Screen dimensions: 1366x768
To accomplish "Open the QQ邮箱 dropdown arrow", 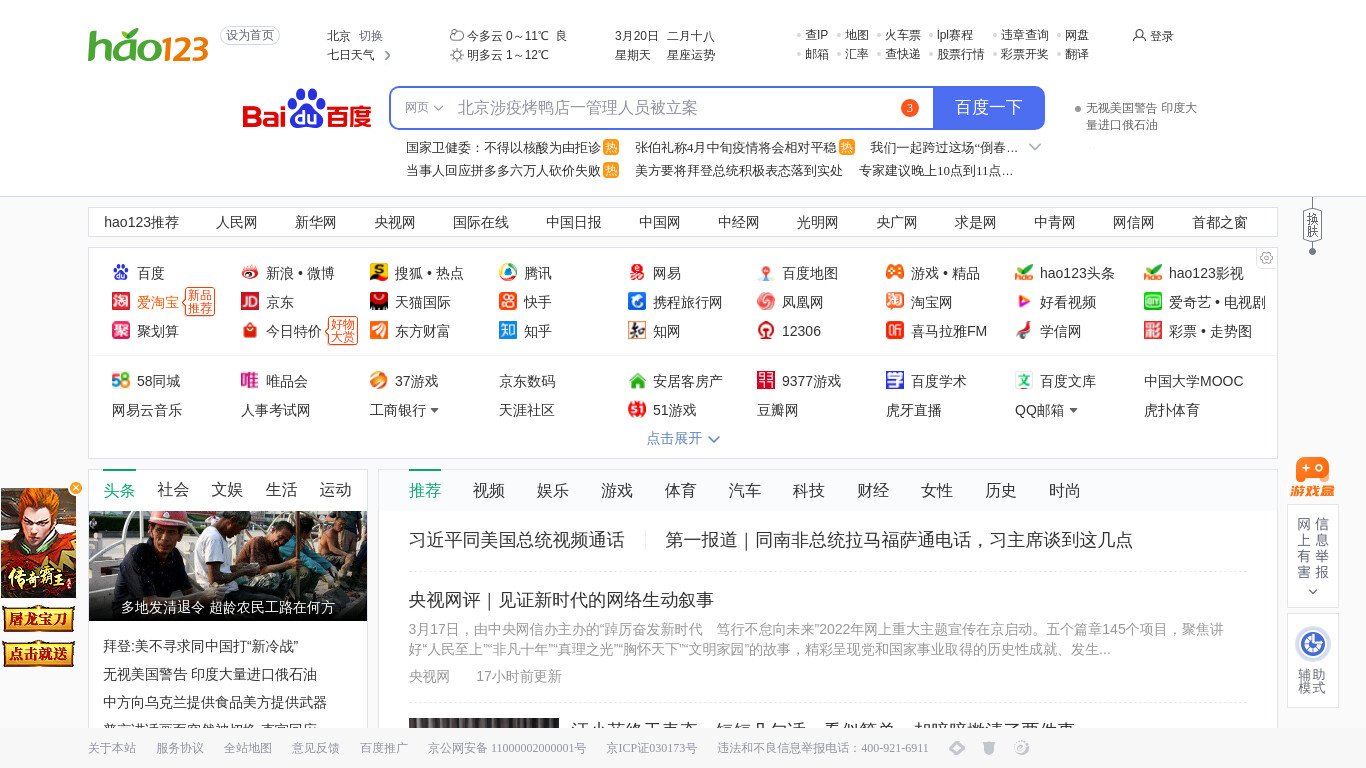I will click(x=1073, y=410).
